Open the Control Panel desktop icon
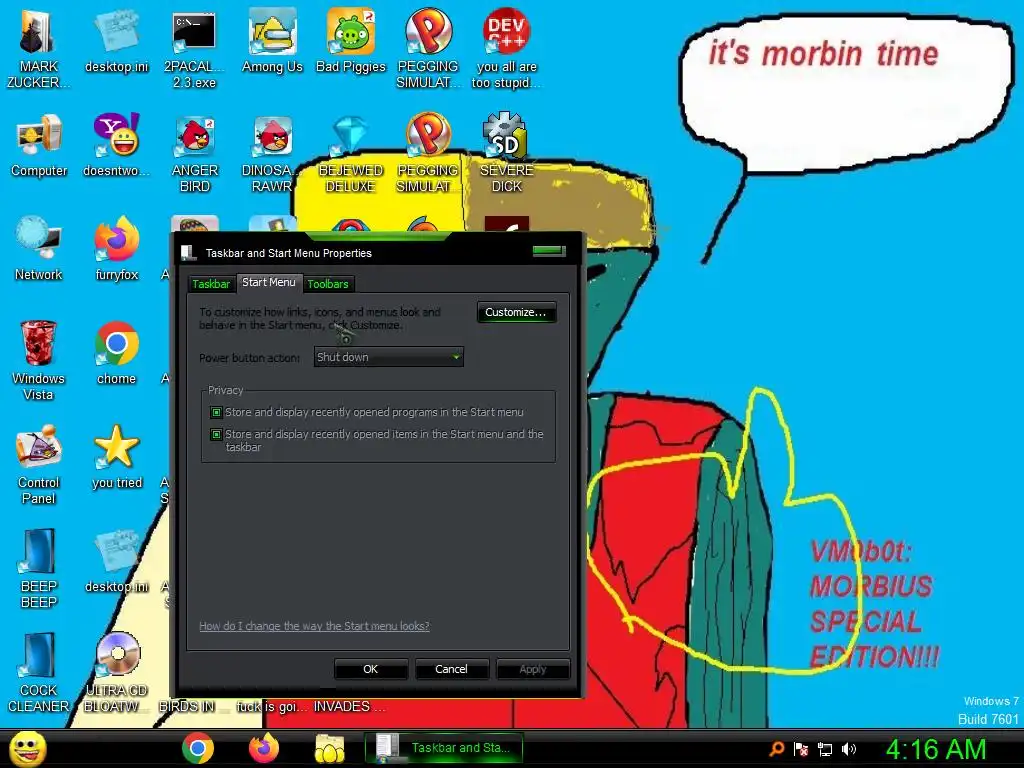This screenshot has width=1024, height=768. pyautogui.click(x=39, y=464)
